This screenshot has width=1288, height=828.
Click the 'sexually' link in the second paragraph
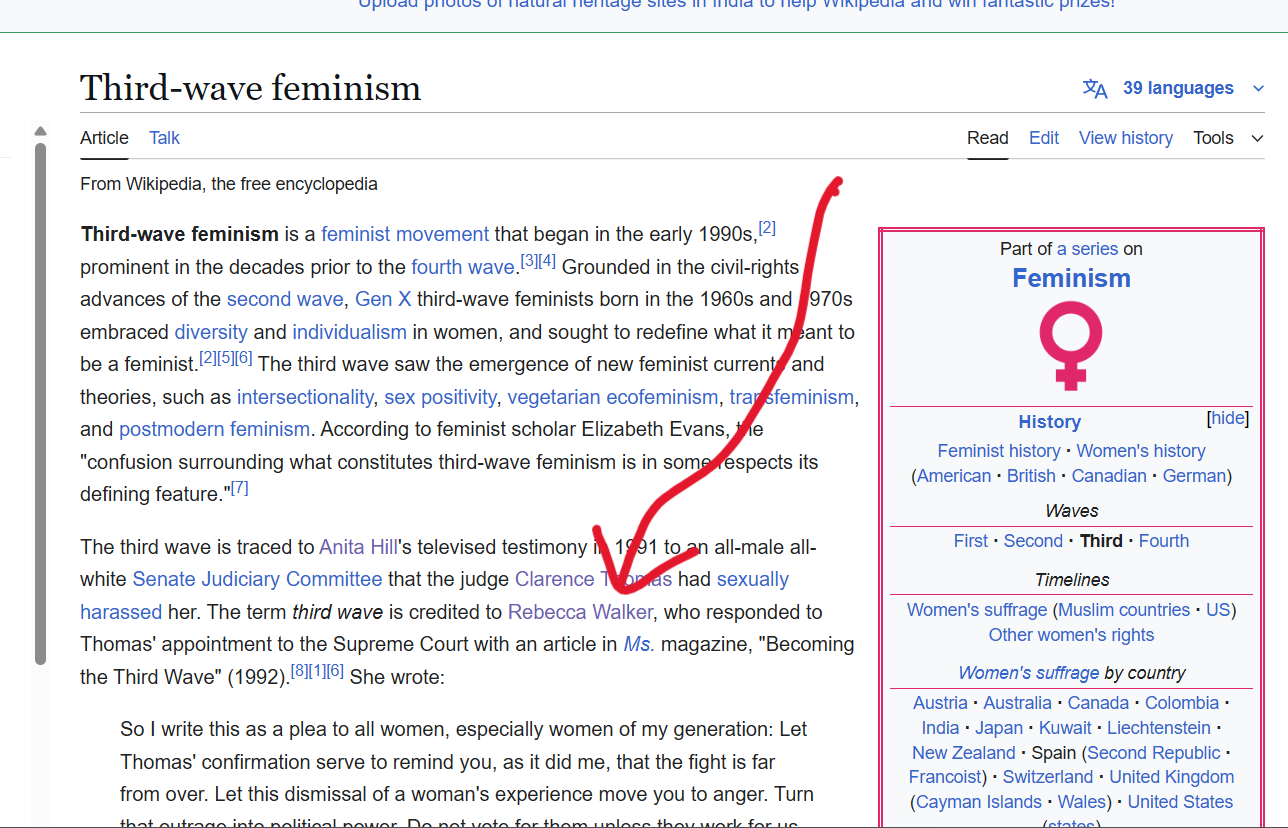click(753, 579)
